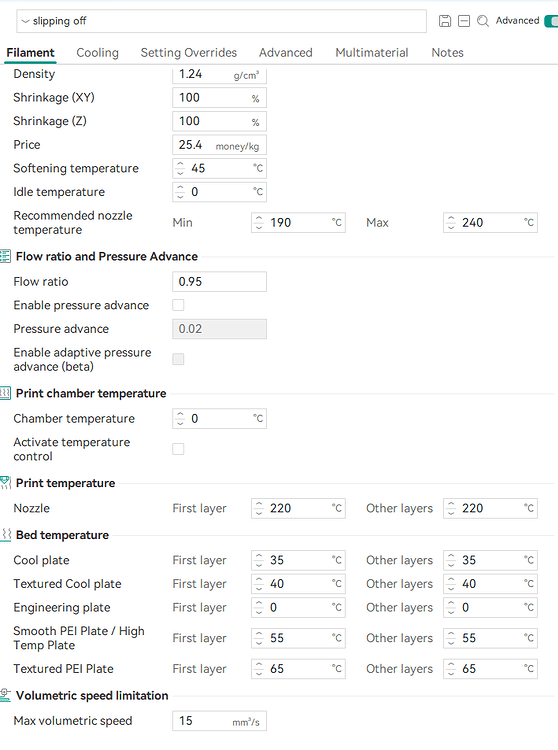
Task: Switch to the Cooling tab
Action: click(98, 53)
